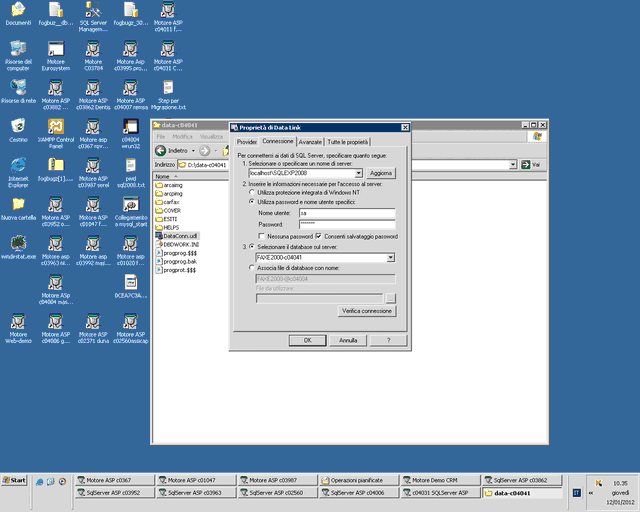
Task: Expand hidden tray icons chevron
Action: pos(590,493)
